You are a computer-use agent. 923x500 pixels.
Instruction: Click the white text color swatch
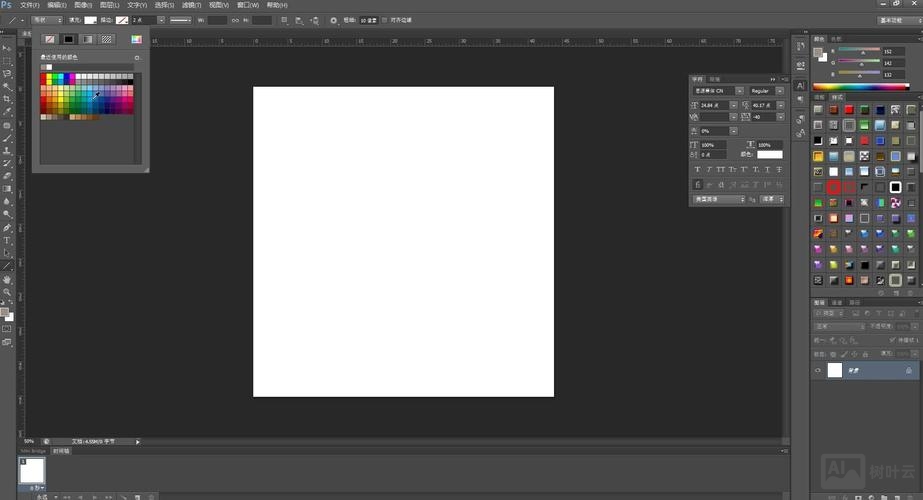(769, 155)
